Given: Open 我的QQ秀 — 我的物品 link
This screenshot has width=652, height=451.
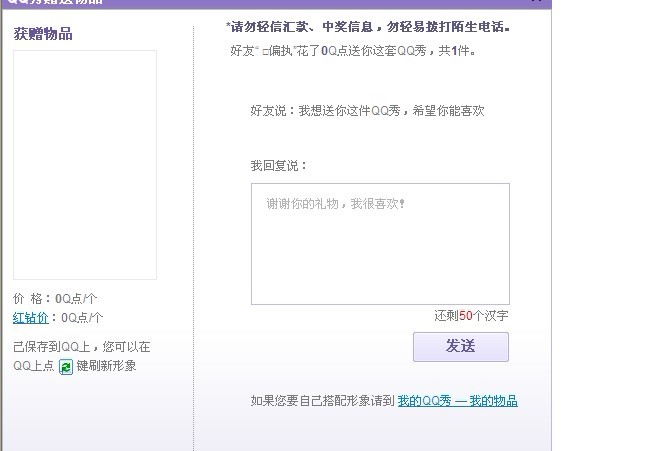Looking at the screenshot, I should (x=457, y=401).
